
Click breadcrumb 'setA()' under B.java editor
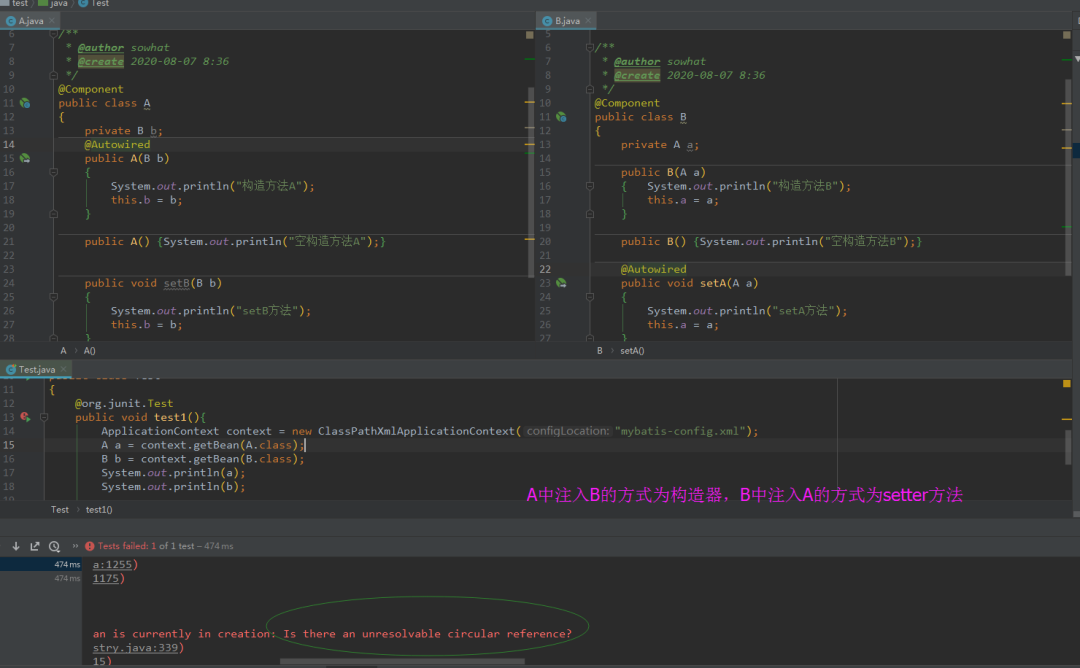(632, 351)
